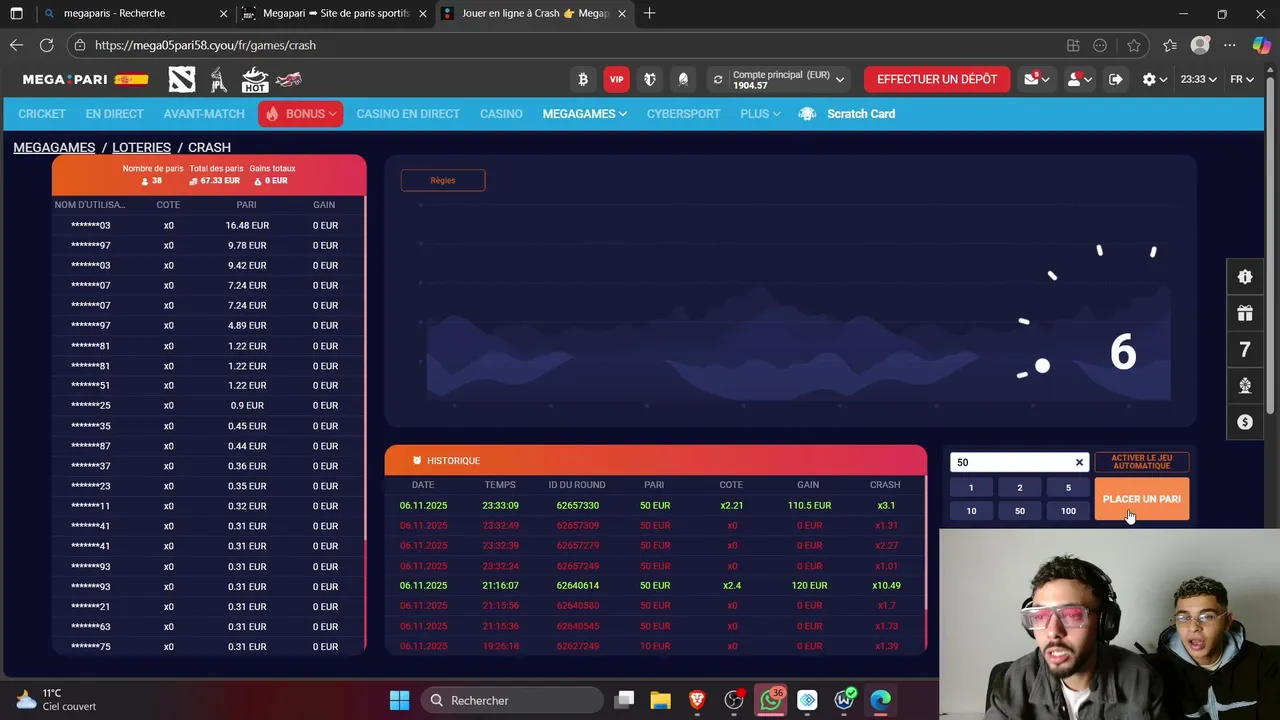This screenshot has width=1280, height=720.
Task: Expand the messages envelope dropdown
Action: pos(1035,79)
